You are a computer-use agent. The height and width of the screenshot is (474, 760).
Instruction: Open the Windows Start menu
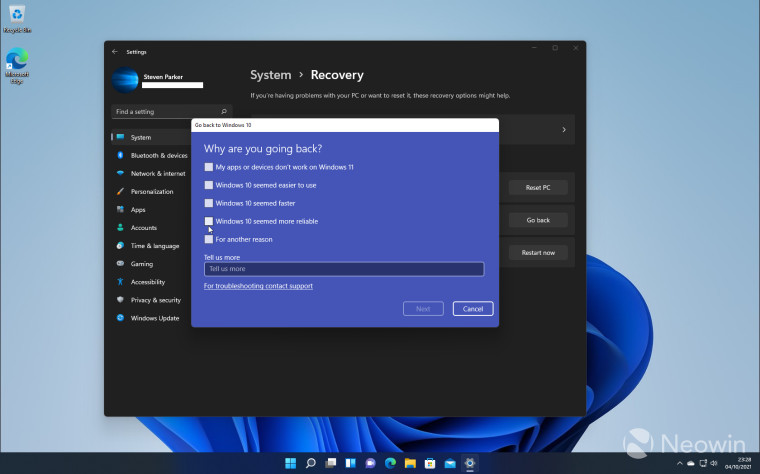tap(290, 463)
